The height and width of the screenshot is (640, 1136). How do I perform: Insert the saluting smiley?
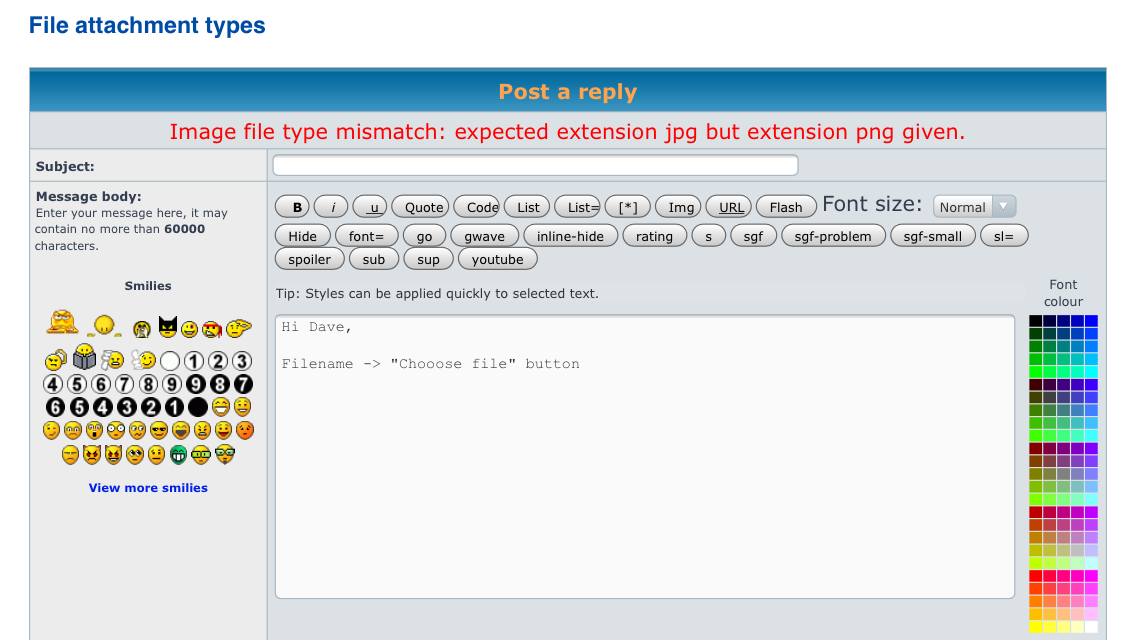[238, 327]
